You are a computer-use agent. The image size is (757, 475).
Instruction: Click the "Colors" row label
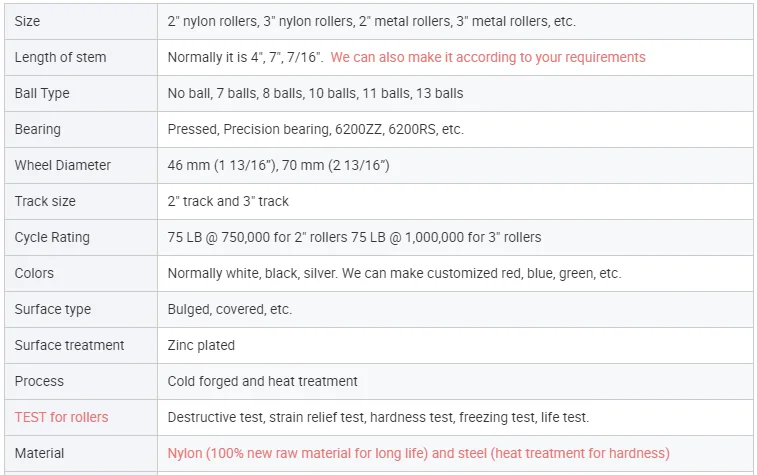click(35, 273)
